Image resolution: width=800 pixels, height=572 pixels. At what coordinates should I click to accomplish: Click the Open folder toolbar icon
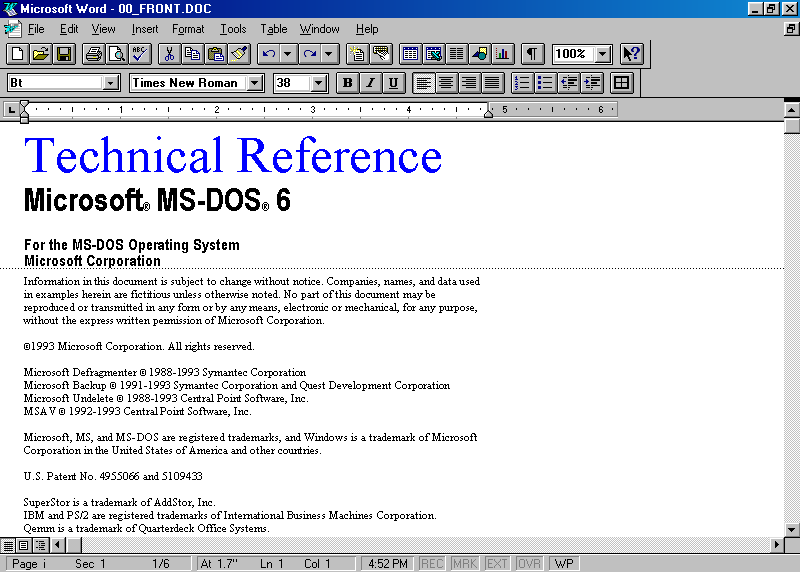(x=41, y=54)
